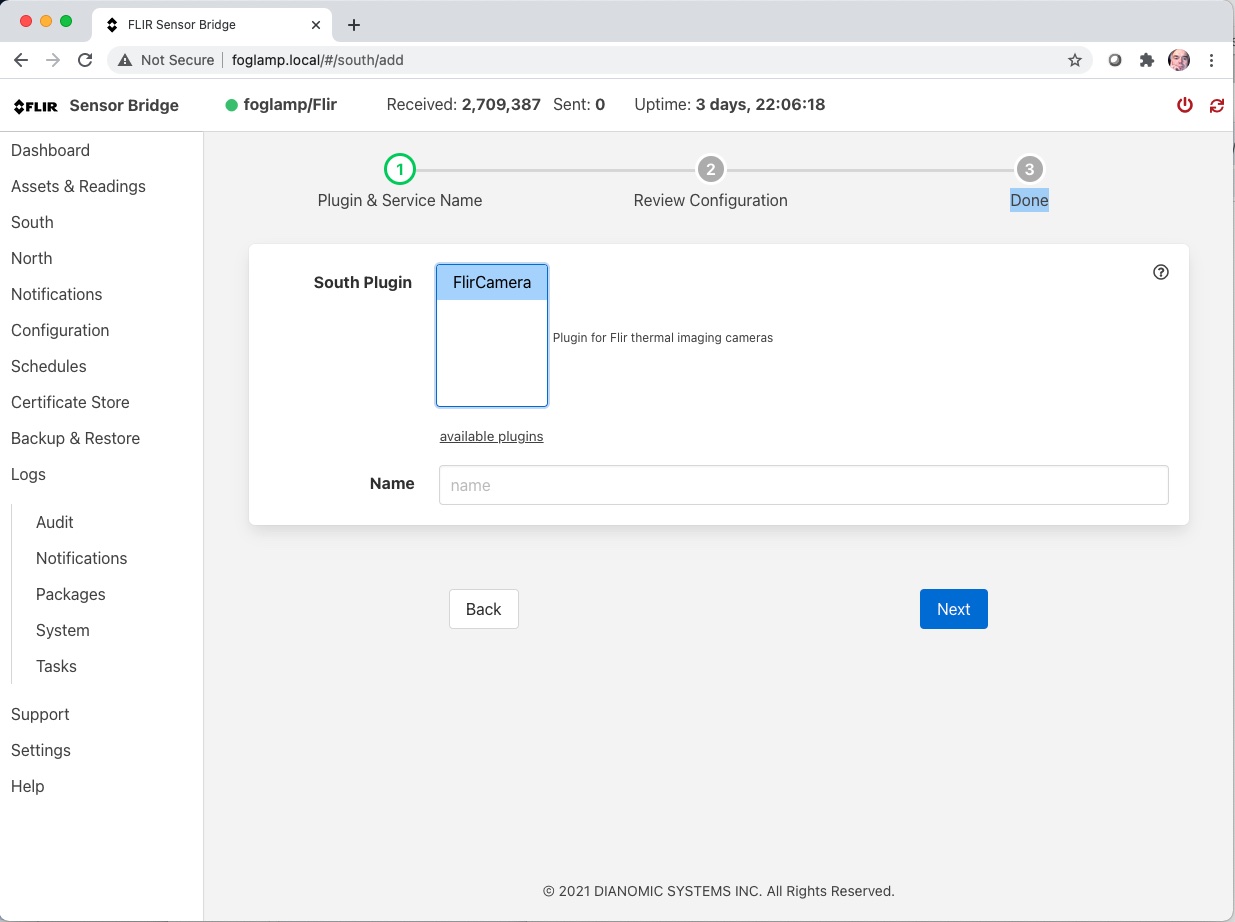1235x922 pixels.
Task: Click the Back button
Action: point(484,609)
